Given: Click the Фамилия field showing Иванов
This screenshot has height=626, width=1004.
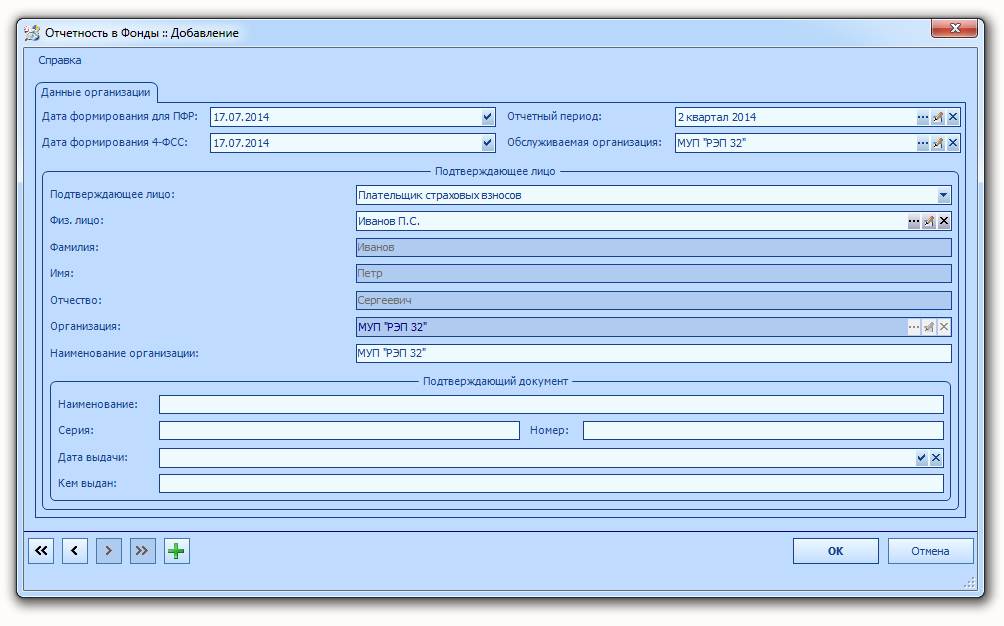Looking at the screenshot, I should tap(653, 248).
